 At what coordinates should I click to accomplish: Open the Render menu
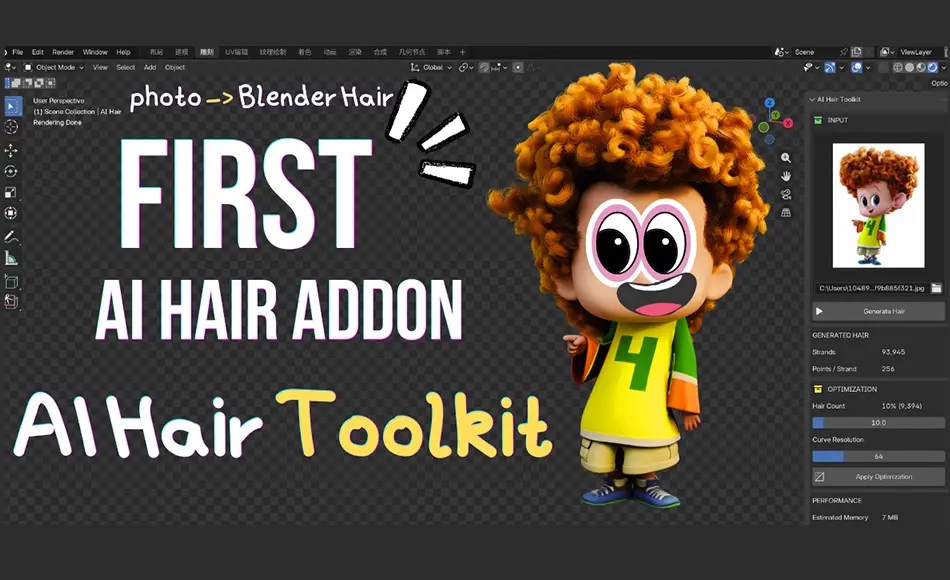pos(63,52)
